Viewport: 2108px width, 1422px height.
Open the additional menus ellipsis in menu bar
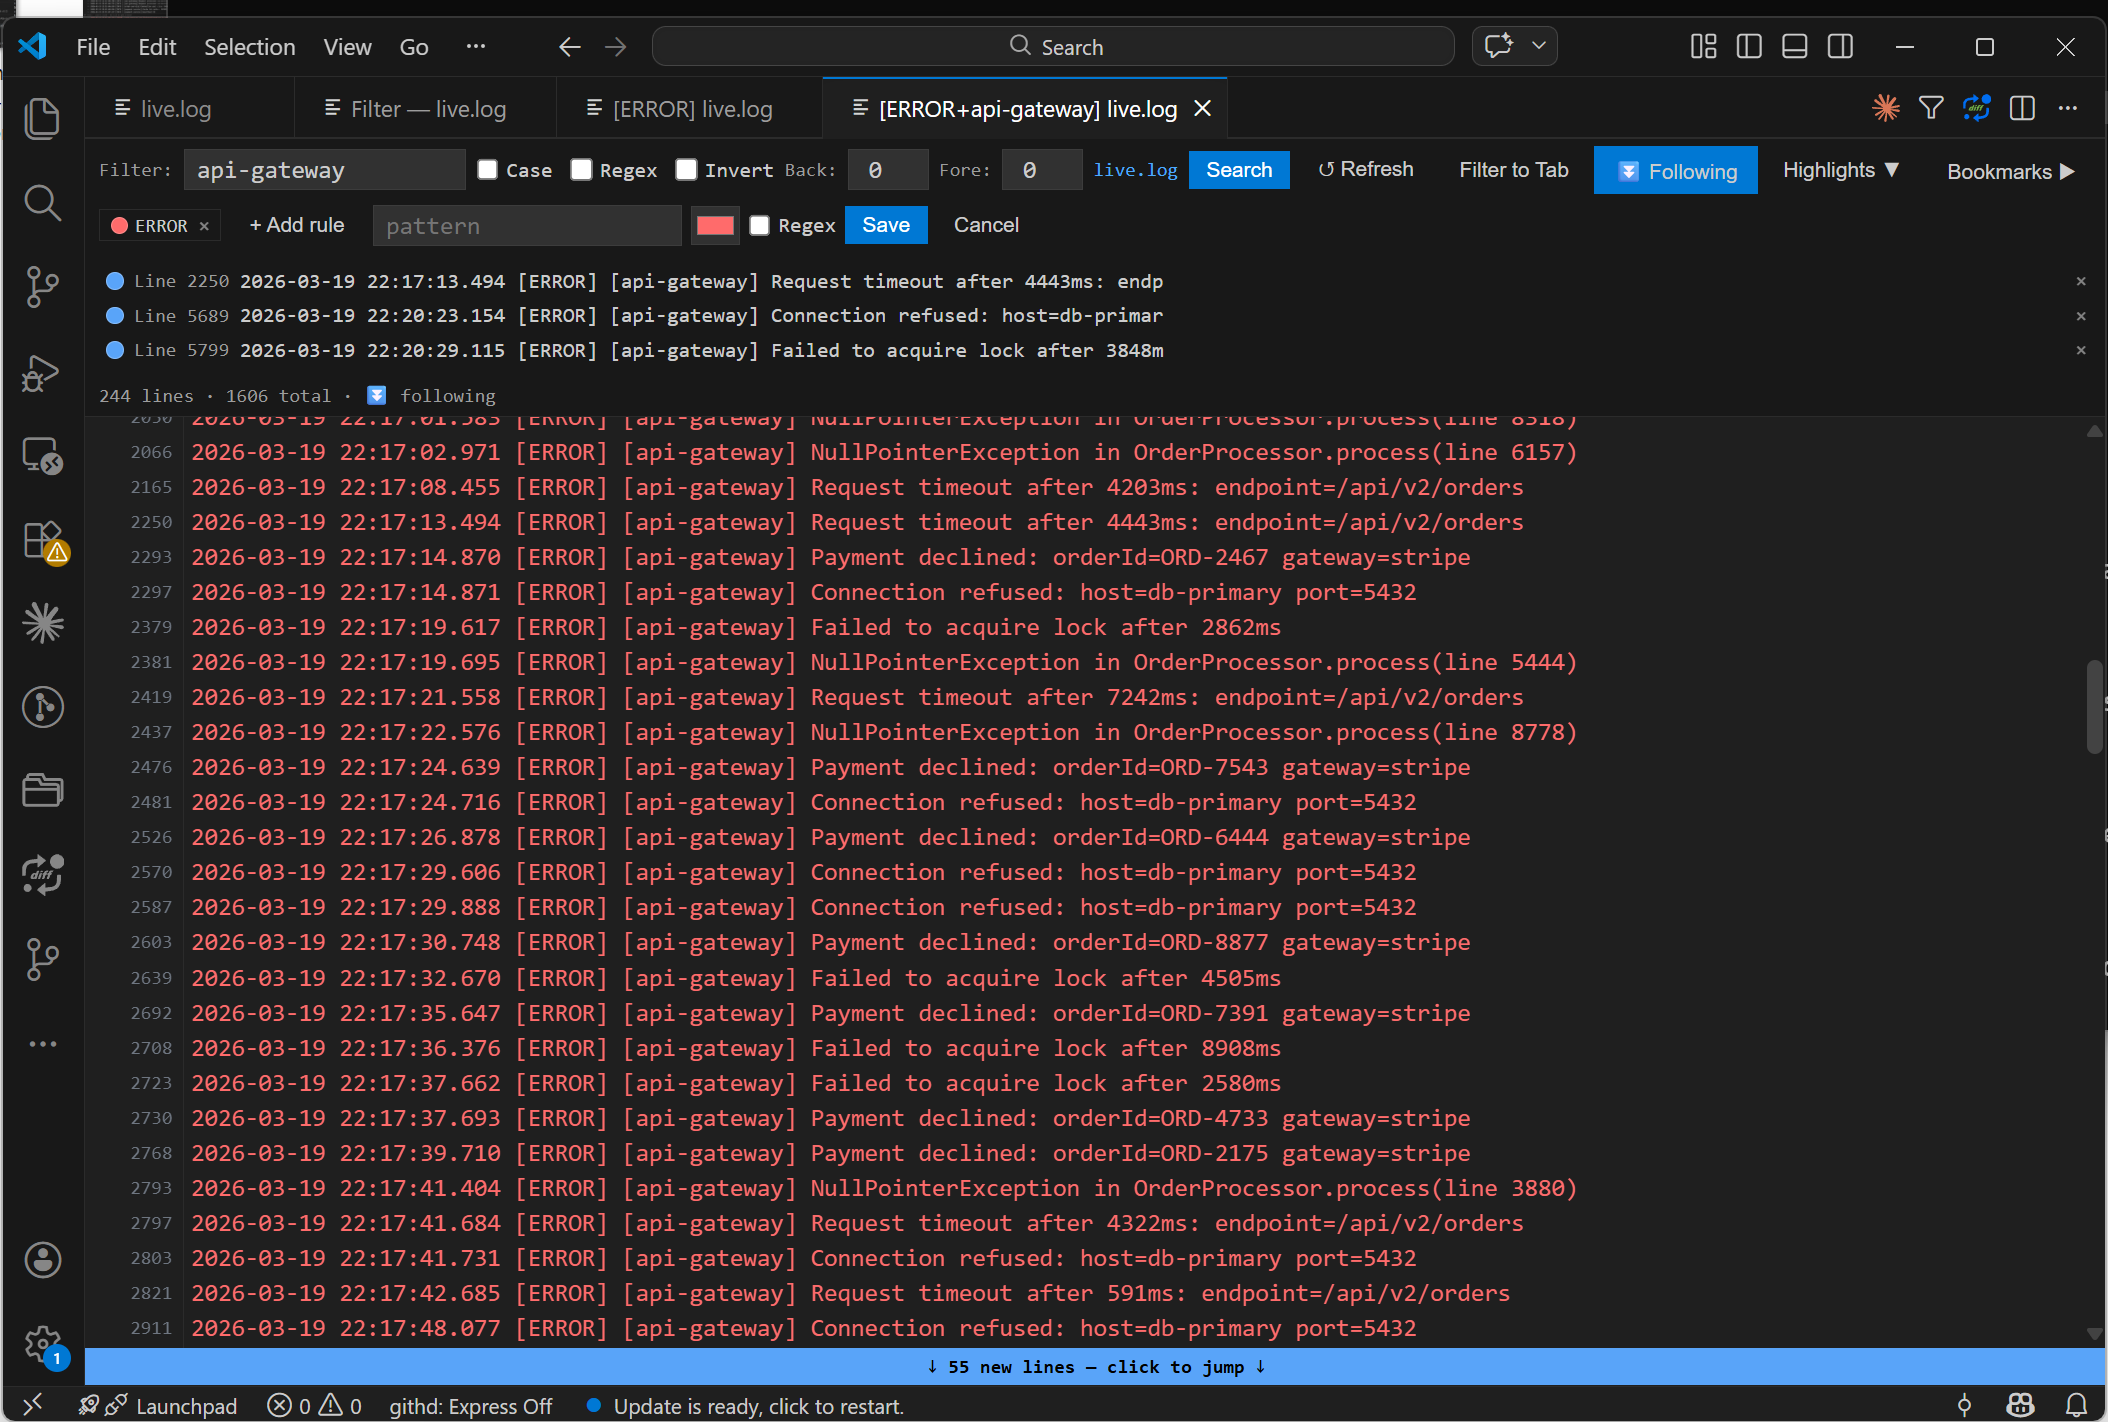476,46
